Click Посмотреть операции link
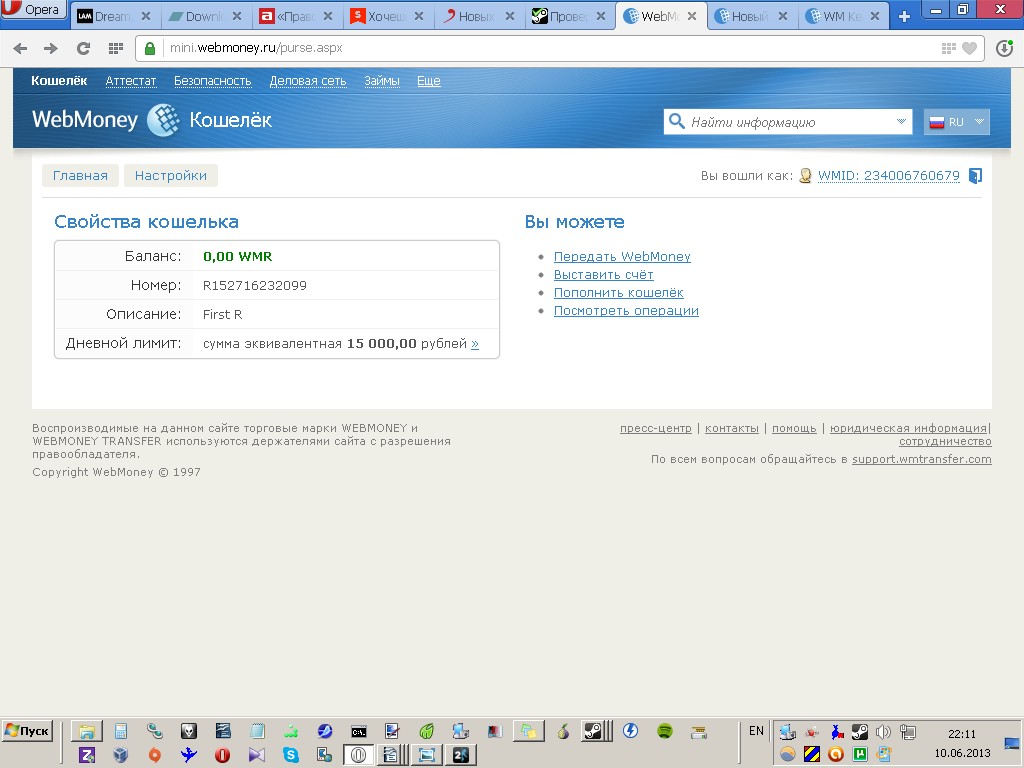Image resolution: width=1024 pixels, height=768 pixels. 626,311
